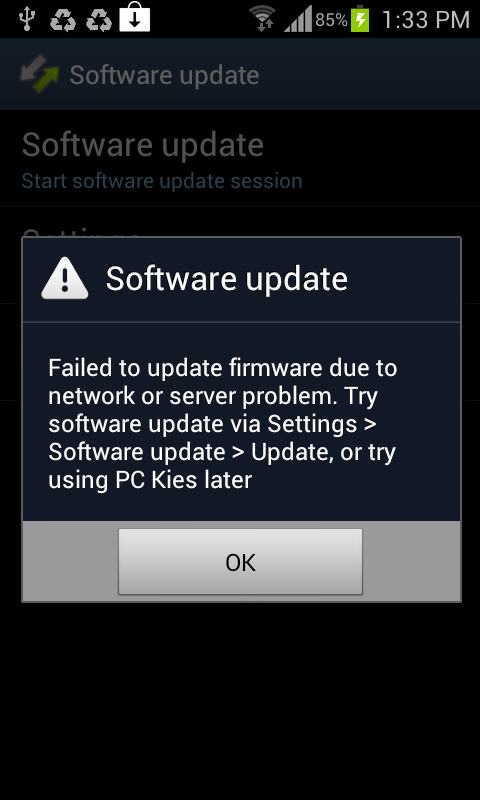480x800 pixels.
Task: Tap the Wi-Fi signal indicator
Action: pos(263,19)
